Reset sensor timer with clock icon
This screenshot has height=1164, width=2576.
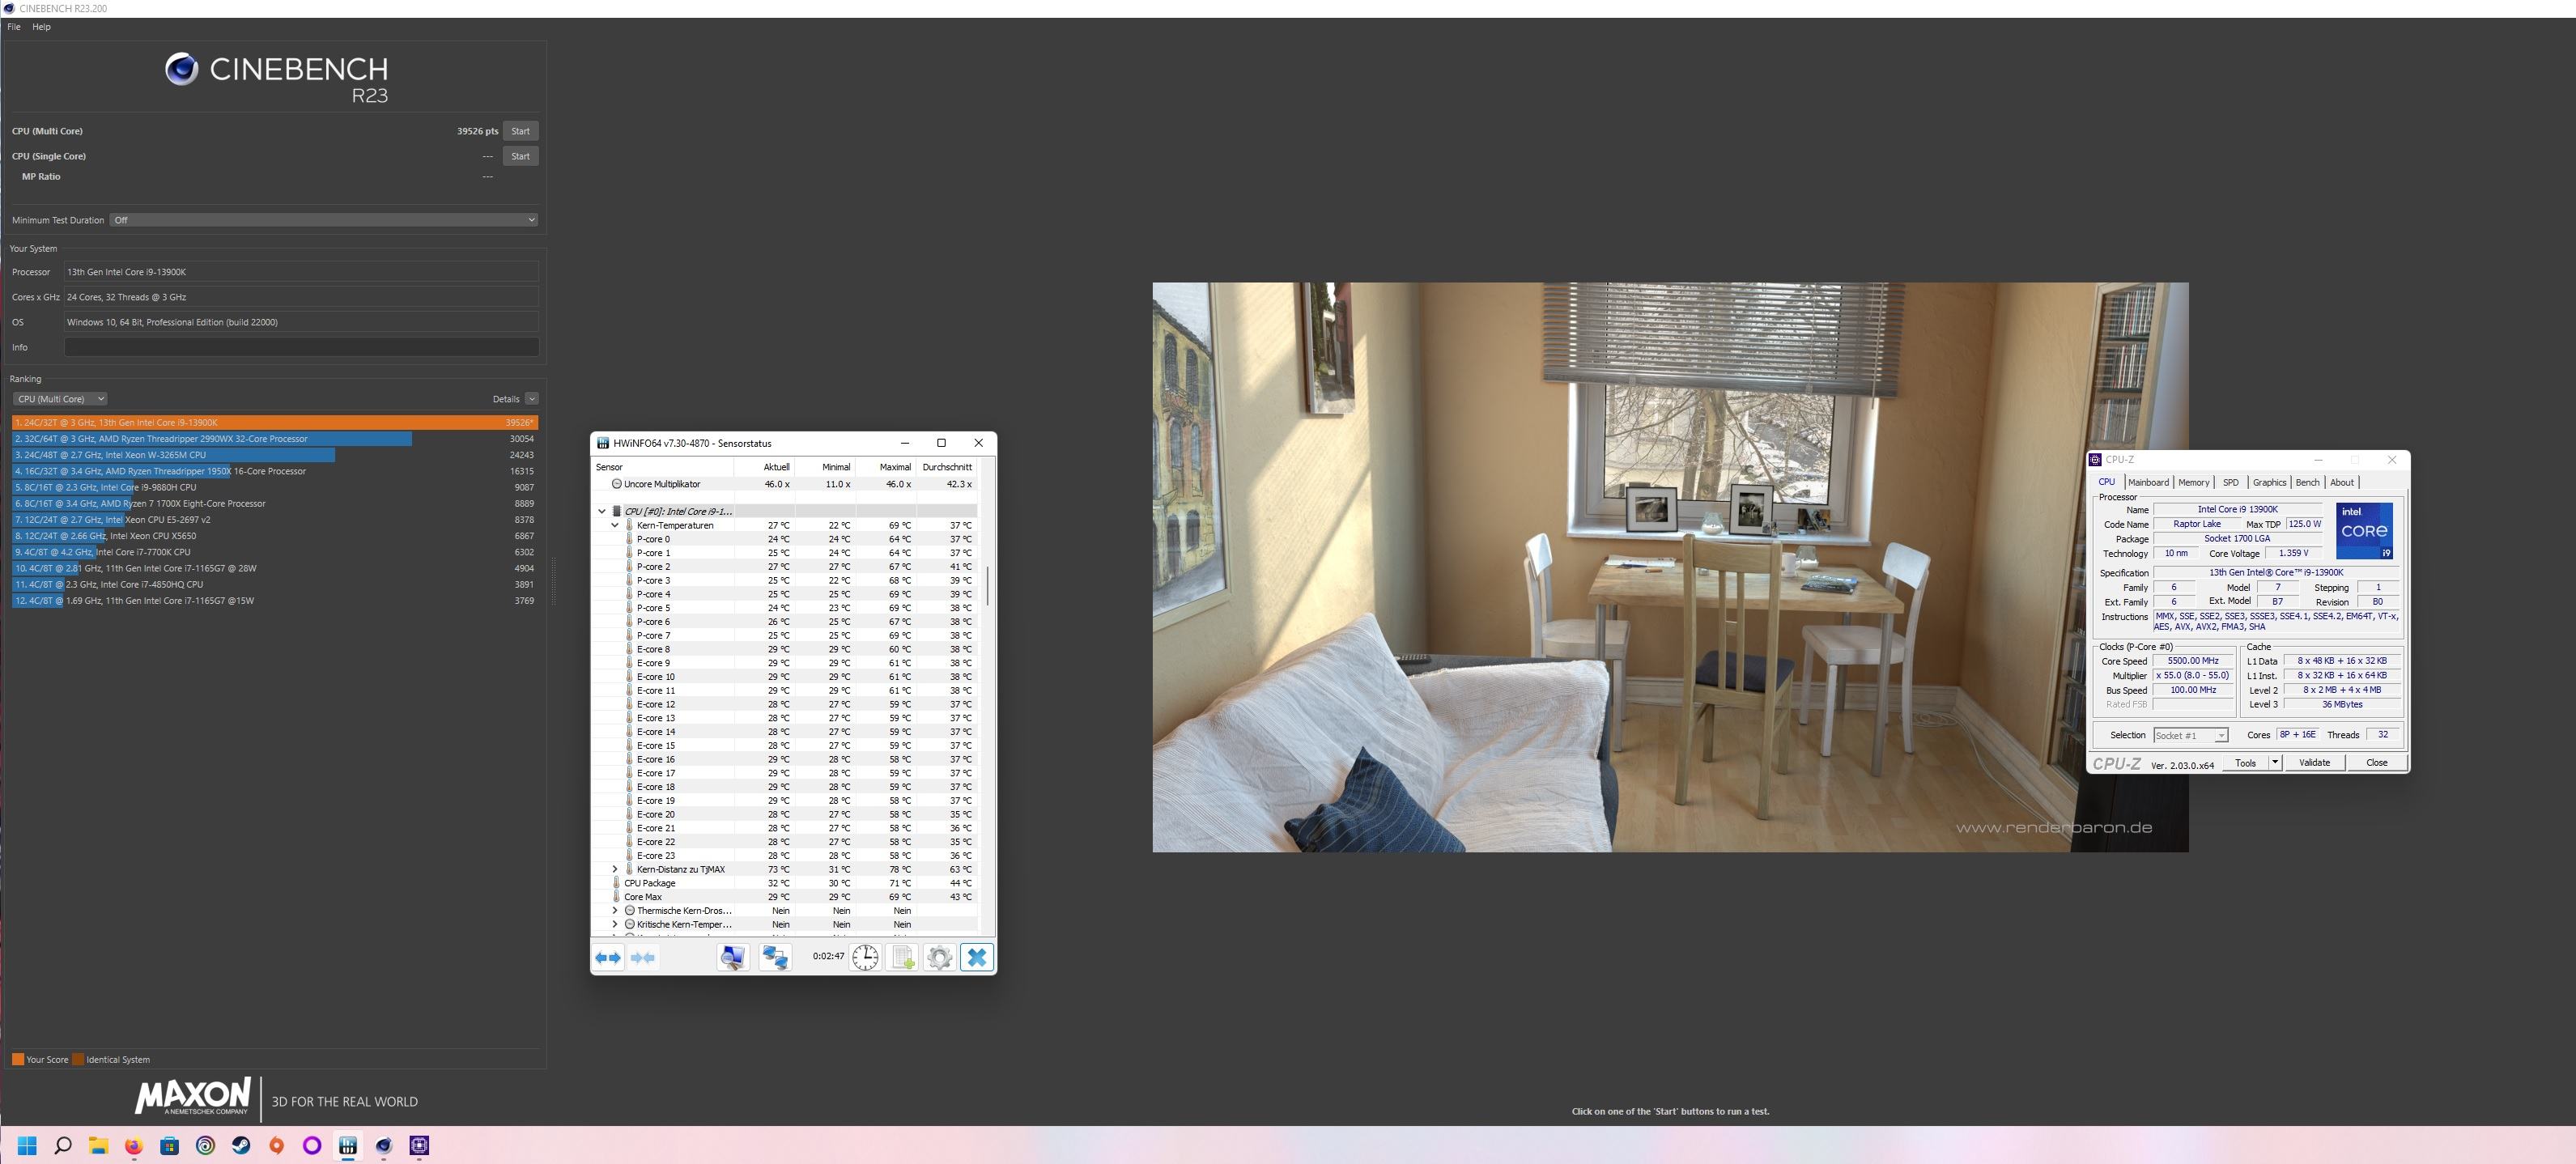point(865,957)
